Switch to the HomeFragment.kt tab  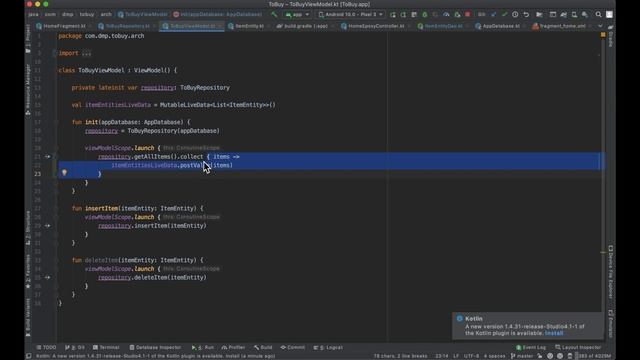click(61, 26)
